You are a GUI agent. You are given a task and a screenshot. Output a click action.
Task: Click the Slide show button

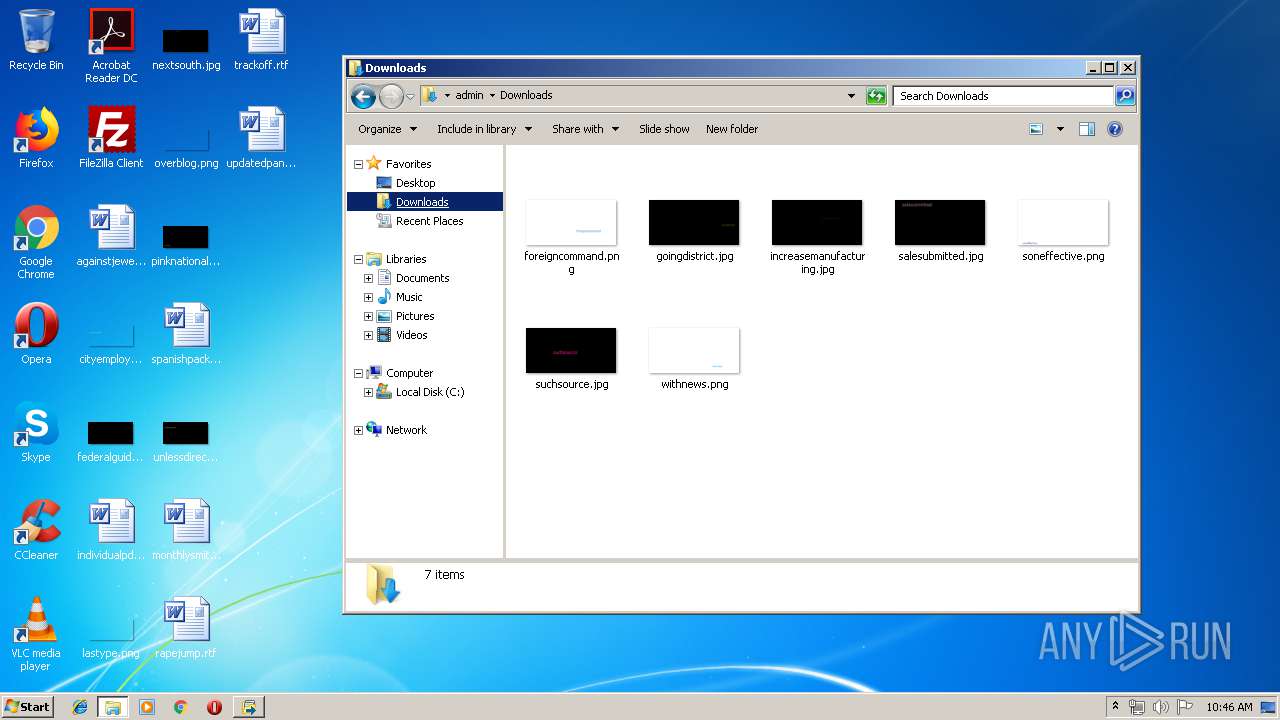[x=664, y=129]
